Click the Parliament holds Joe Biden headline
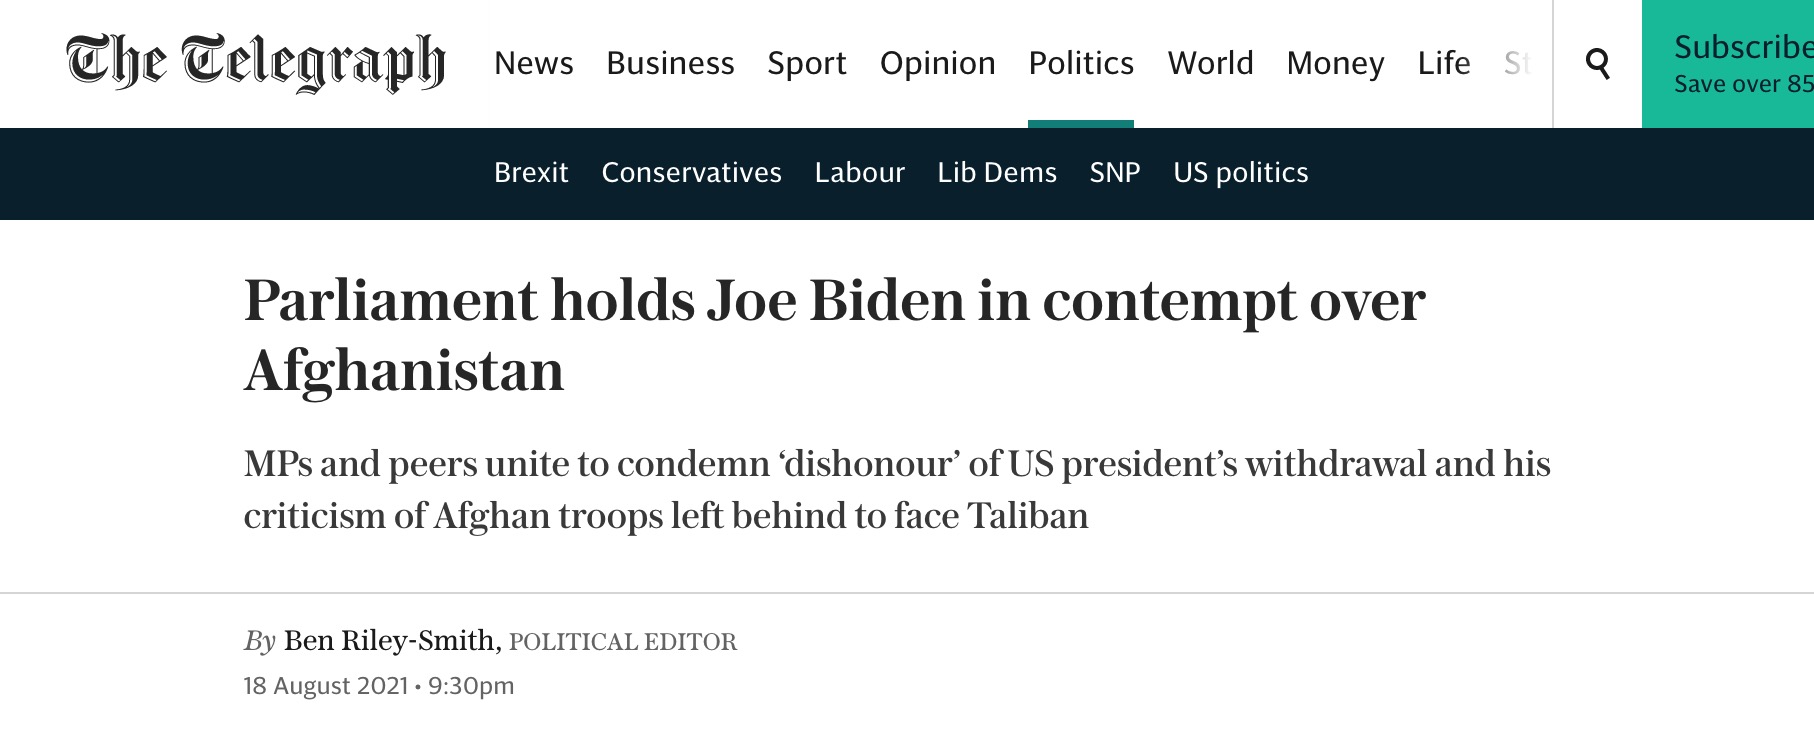This screenshot has width=1814, height=740. [x=834, y=336]
